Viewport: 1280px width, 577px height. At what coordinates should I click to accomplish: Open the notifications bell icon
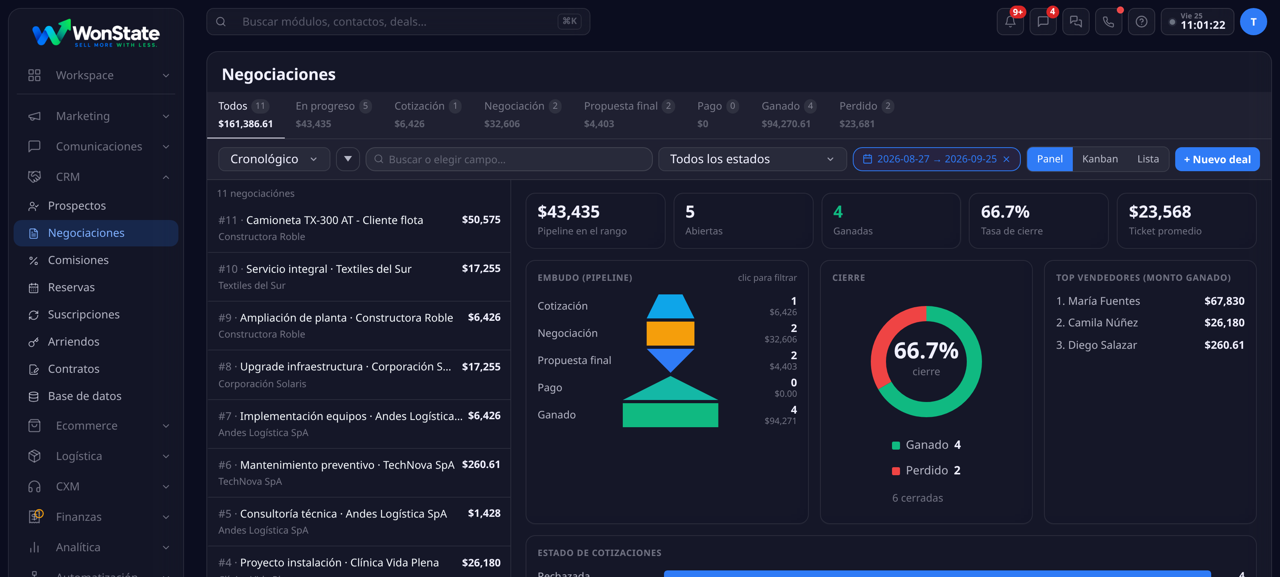pyautogui.click(x=1010, y=22)
